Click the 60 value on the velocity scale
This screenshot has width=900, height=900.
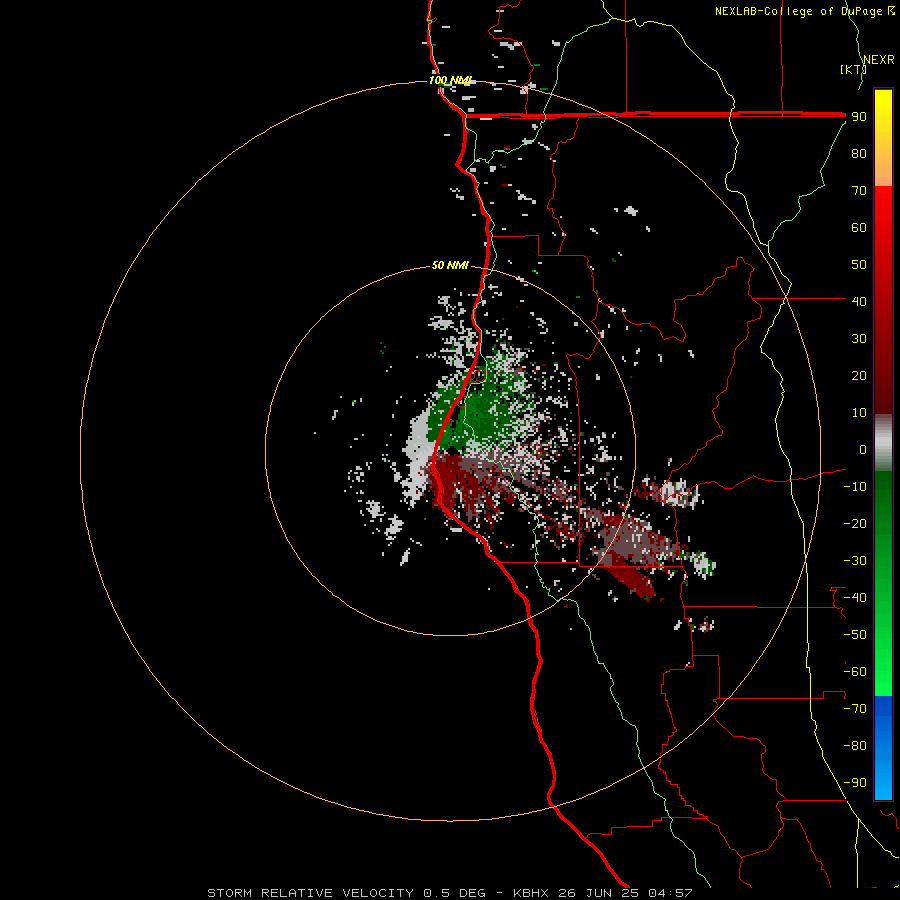click(x=859, y=228)
